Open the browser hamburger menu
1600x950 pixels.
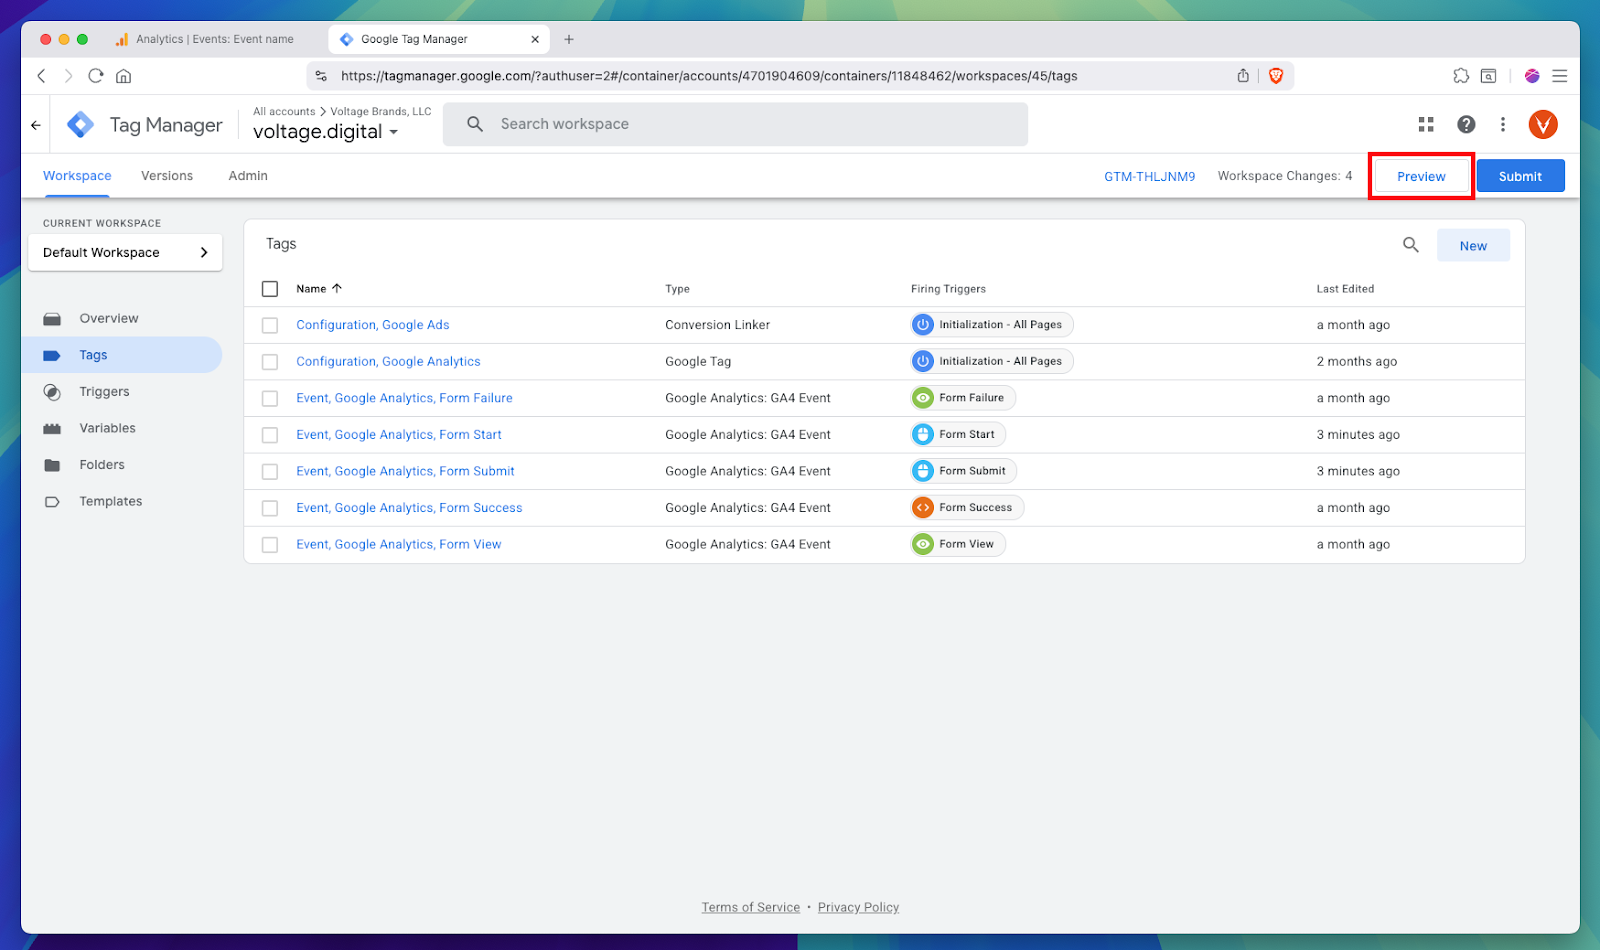[x=1560, y=76]
